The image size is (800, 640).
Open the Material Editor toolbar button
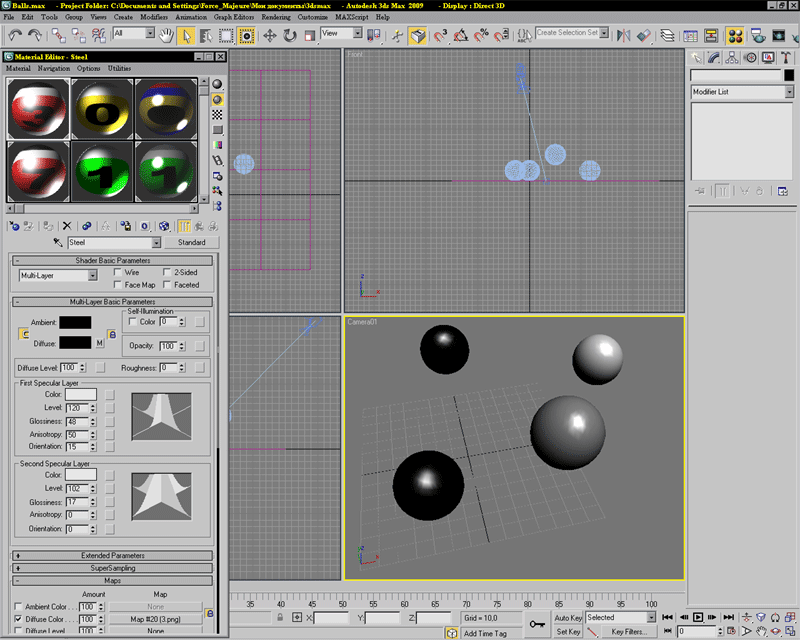coord(735,35)
